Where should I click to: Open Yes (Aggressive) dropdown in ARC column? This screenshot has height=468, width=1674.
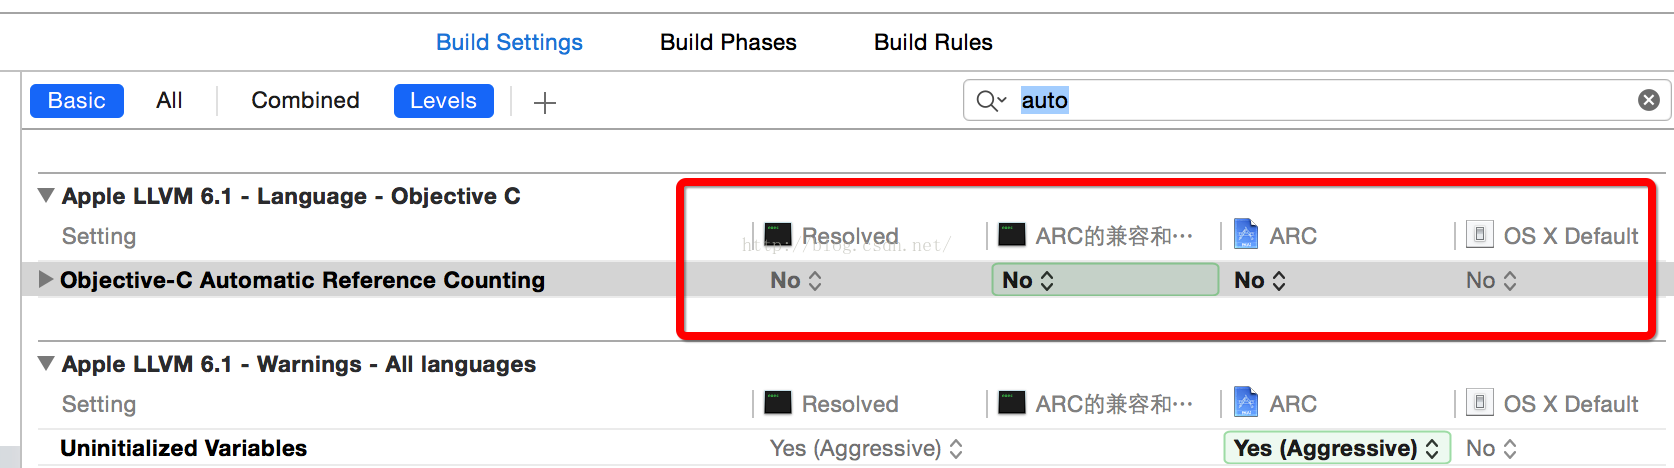1337,448
